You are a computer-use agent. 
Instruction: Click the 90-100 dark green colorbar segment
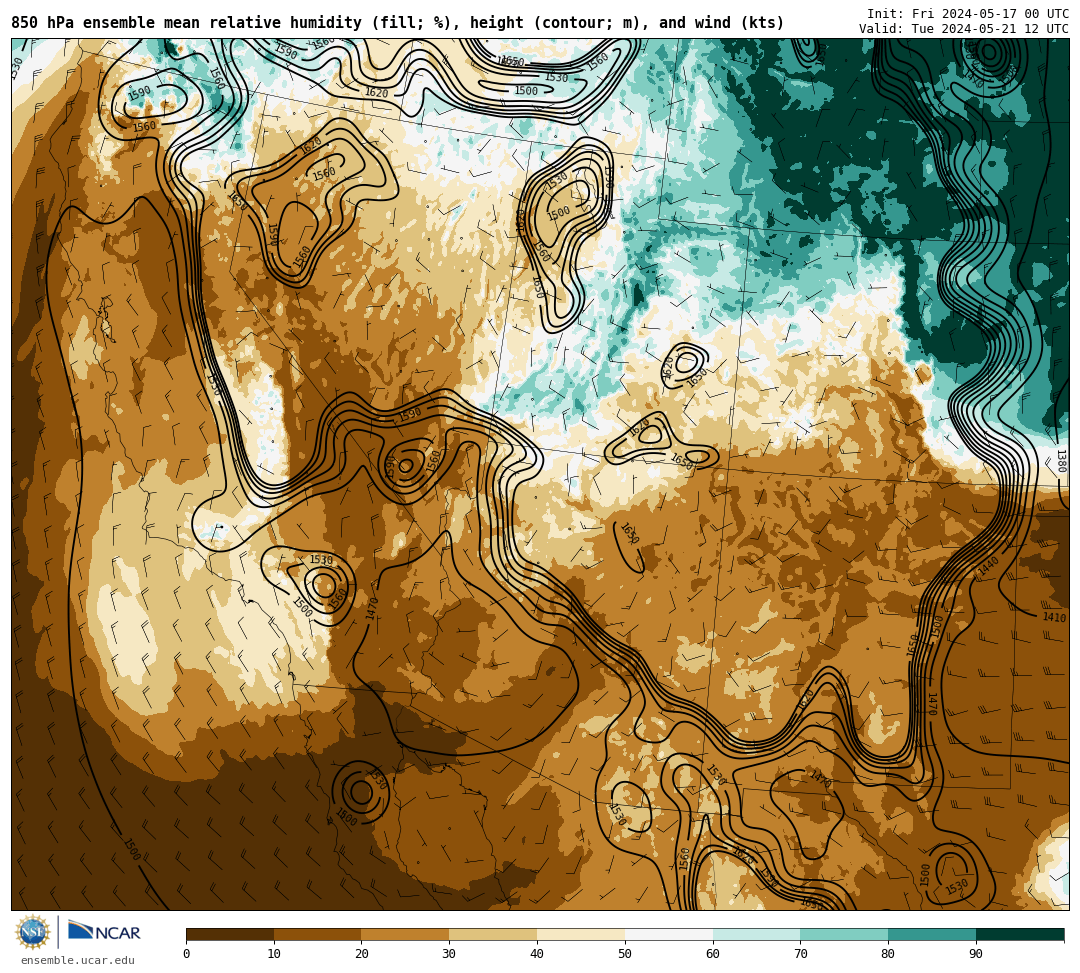tap(1020, 934)
